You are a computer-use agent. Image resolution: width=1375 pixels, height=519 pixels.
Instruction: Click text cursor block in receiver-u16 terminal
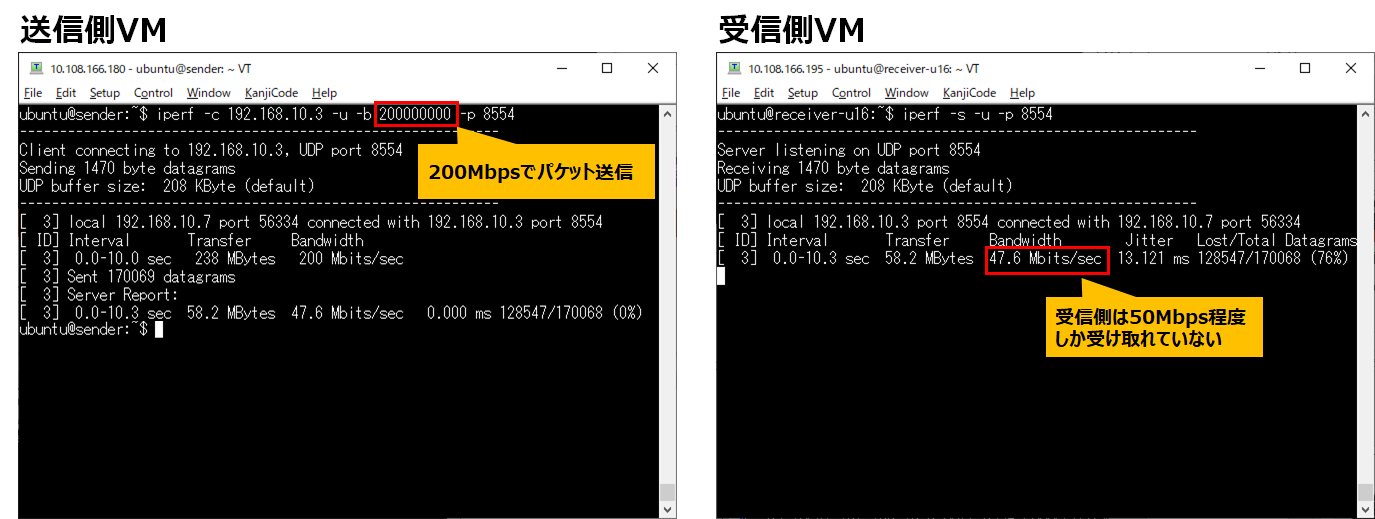pos(721,276)
